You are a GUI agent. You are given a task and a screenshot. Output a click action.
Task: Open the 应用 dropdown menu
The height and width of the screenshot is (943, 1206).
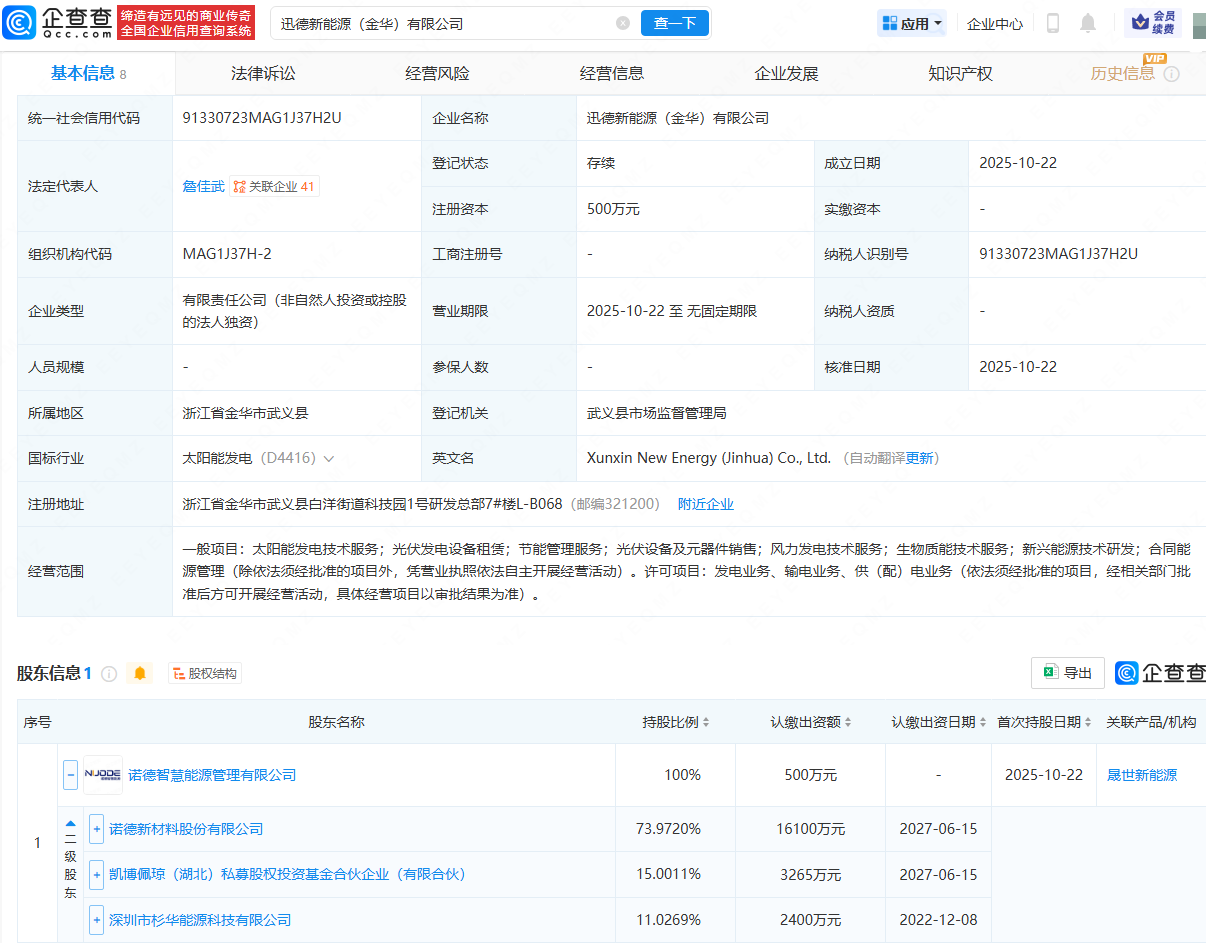(x=911, y=22)
